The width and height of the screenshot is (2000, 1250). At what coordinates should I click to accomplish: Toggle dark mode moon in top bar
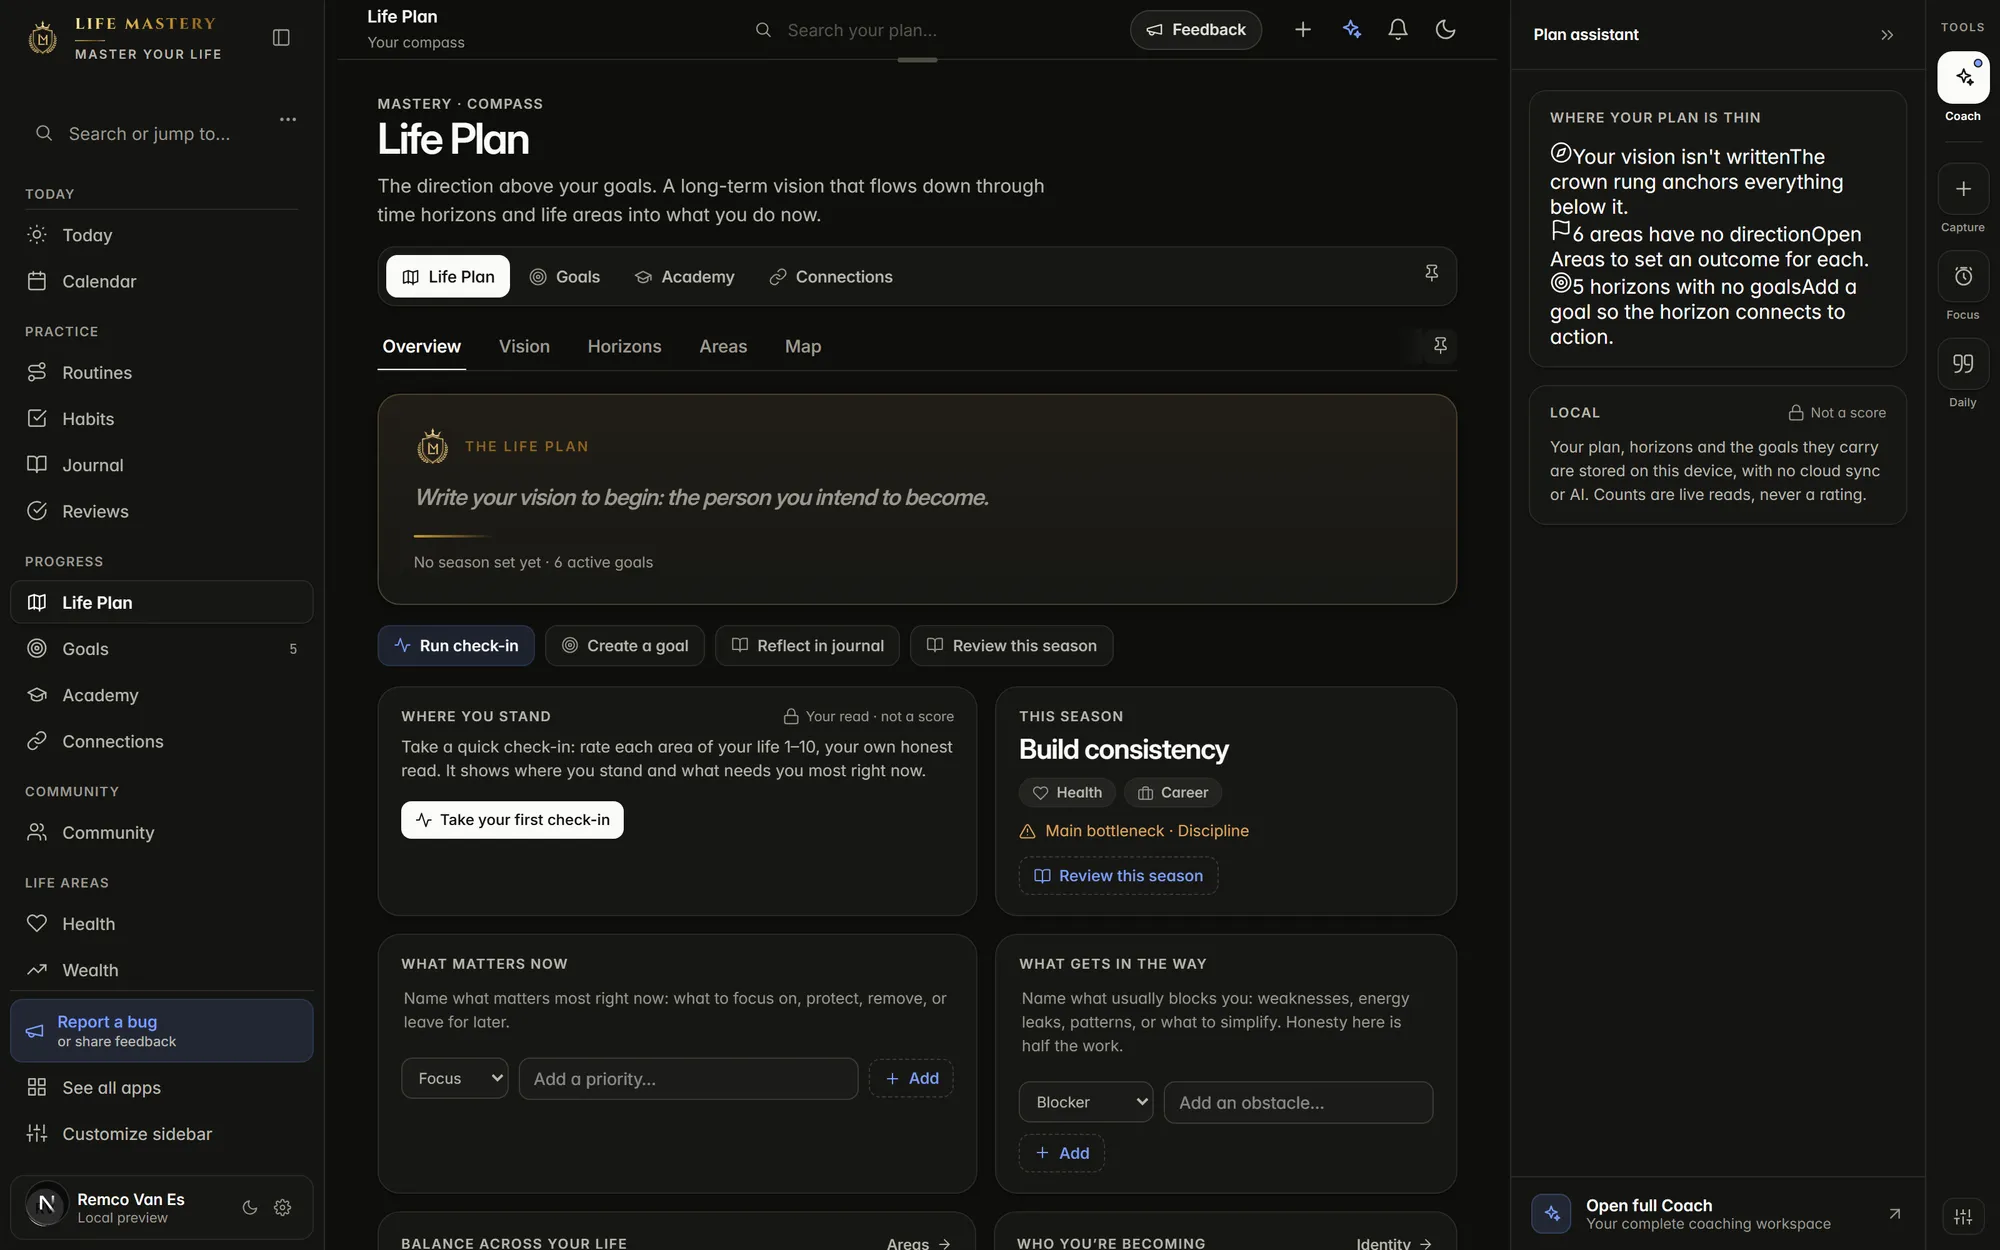[x=1445, y=30]
